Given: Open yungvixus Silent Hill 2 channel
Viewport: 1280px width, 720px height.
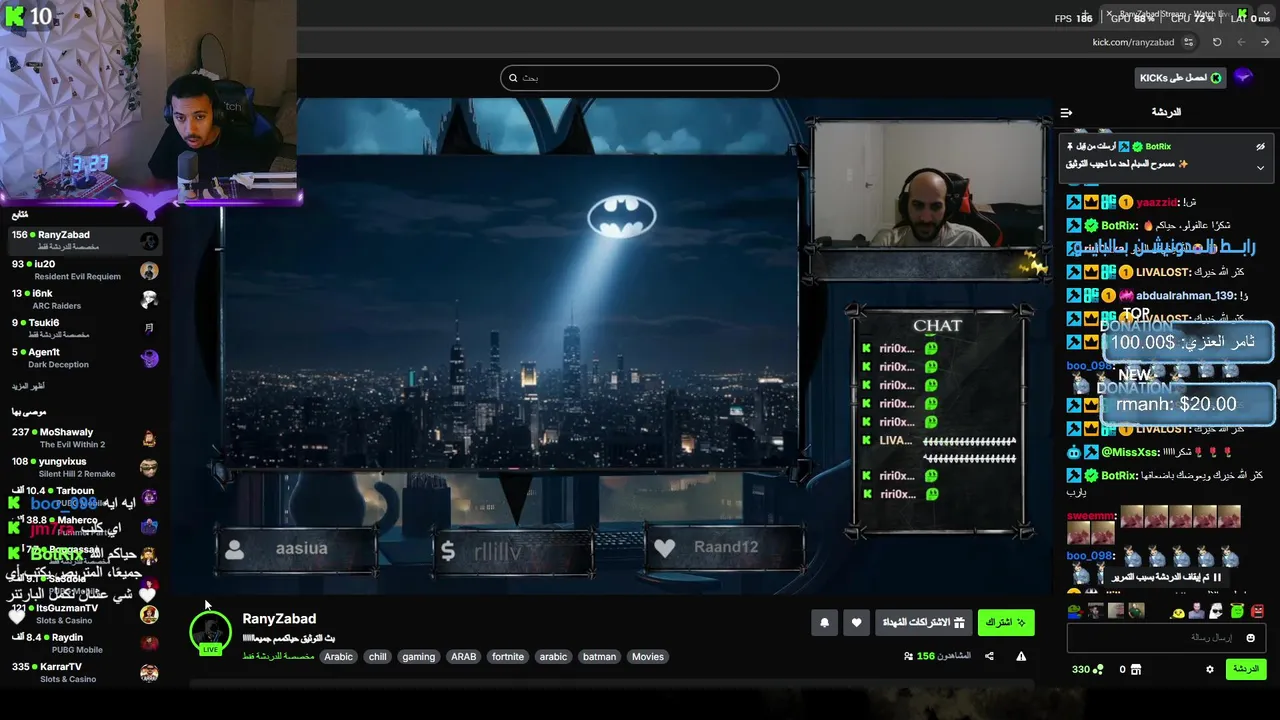Looking at the screenshot, I should [x=84, y=467].
